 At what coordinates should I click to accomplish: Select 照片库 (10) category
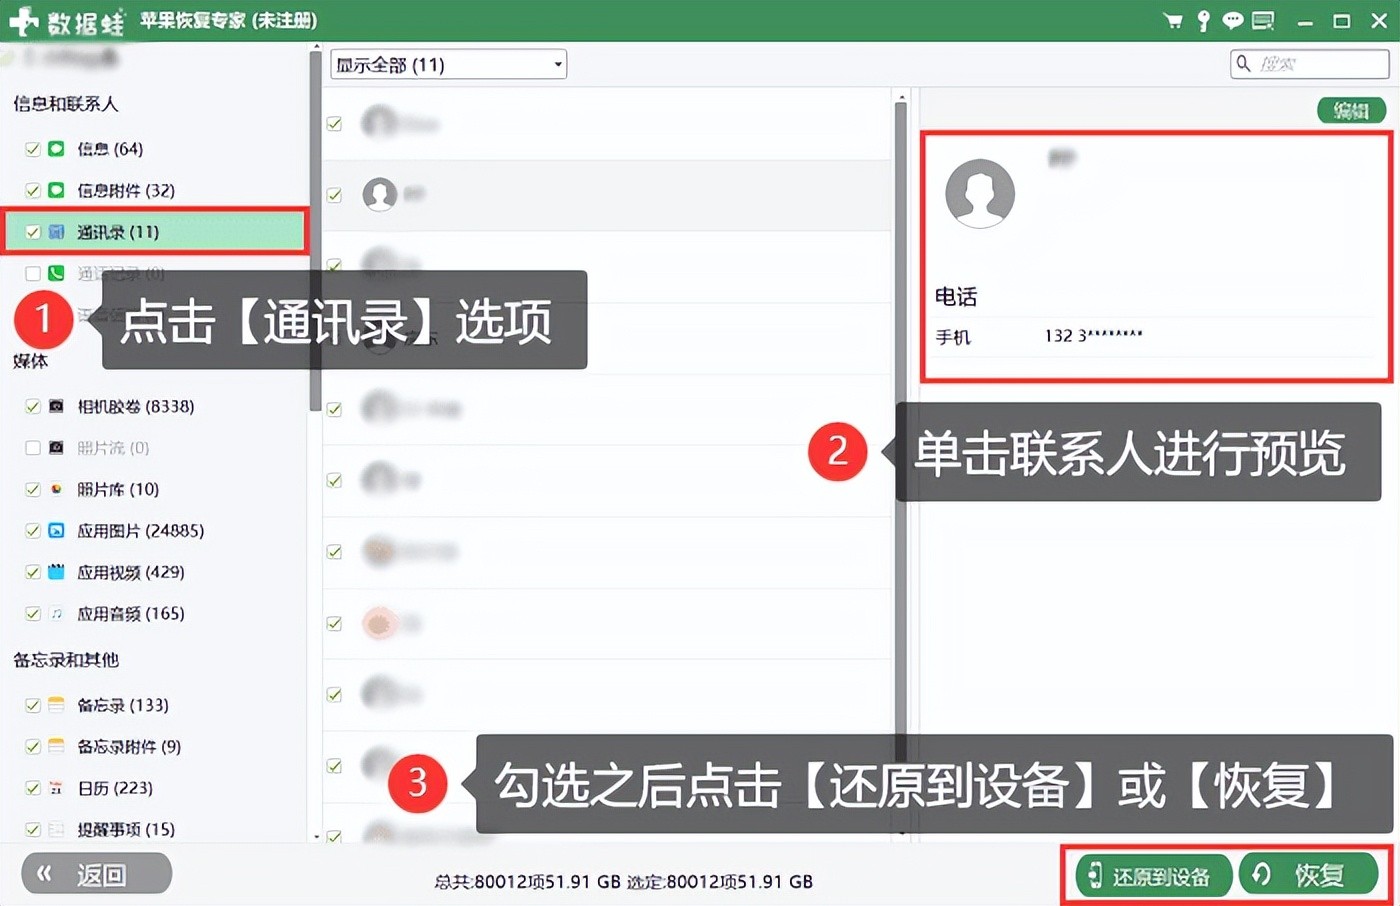118,489
